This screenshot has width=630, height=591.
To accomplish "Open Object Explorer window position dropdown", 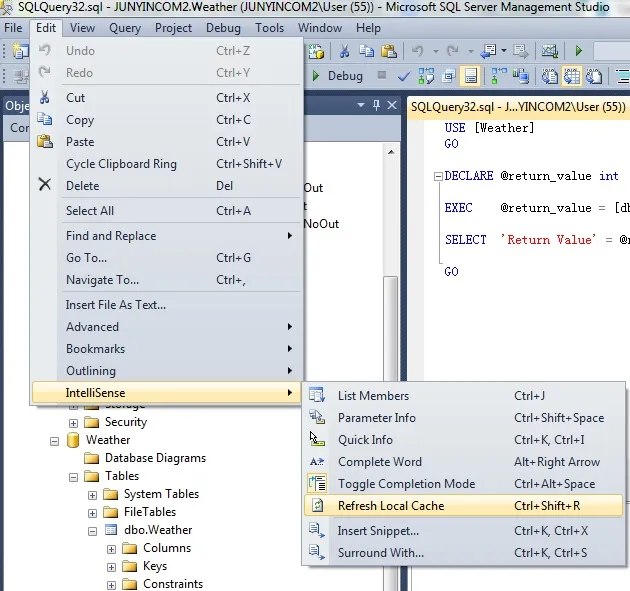I will 361,105.
